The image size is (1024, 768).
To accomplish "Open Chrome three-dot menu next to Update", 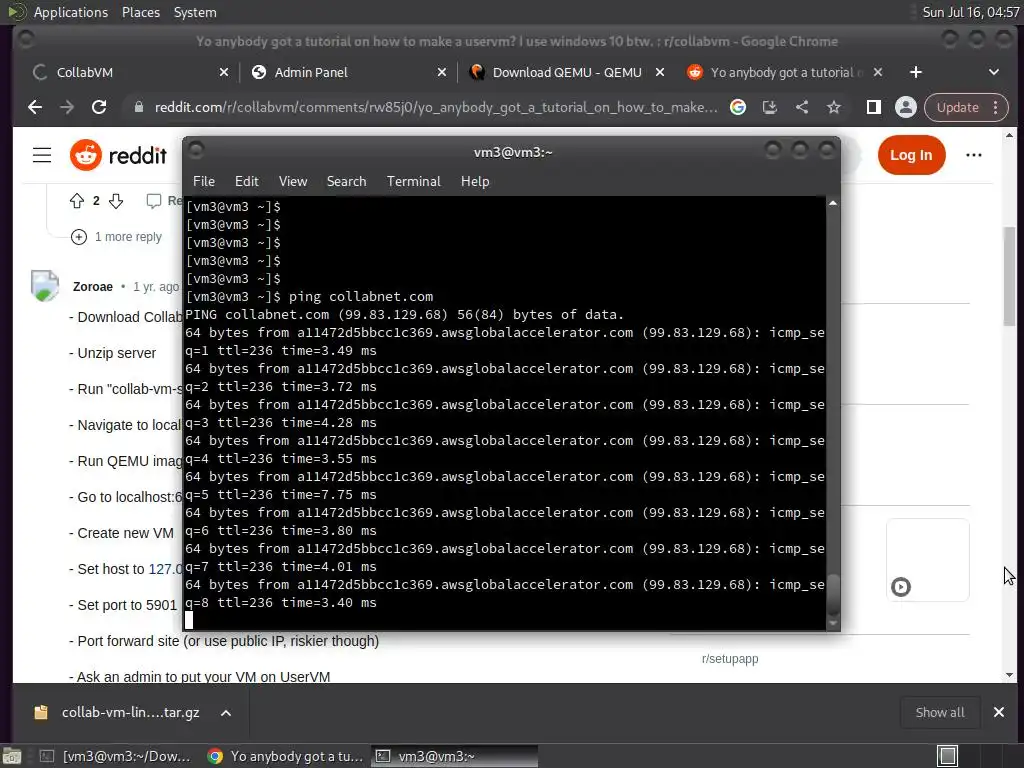I will click(x=996, y=107).
